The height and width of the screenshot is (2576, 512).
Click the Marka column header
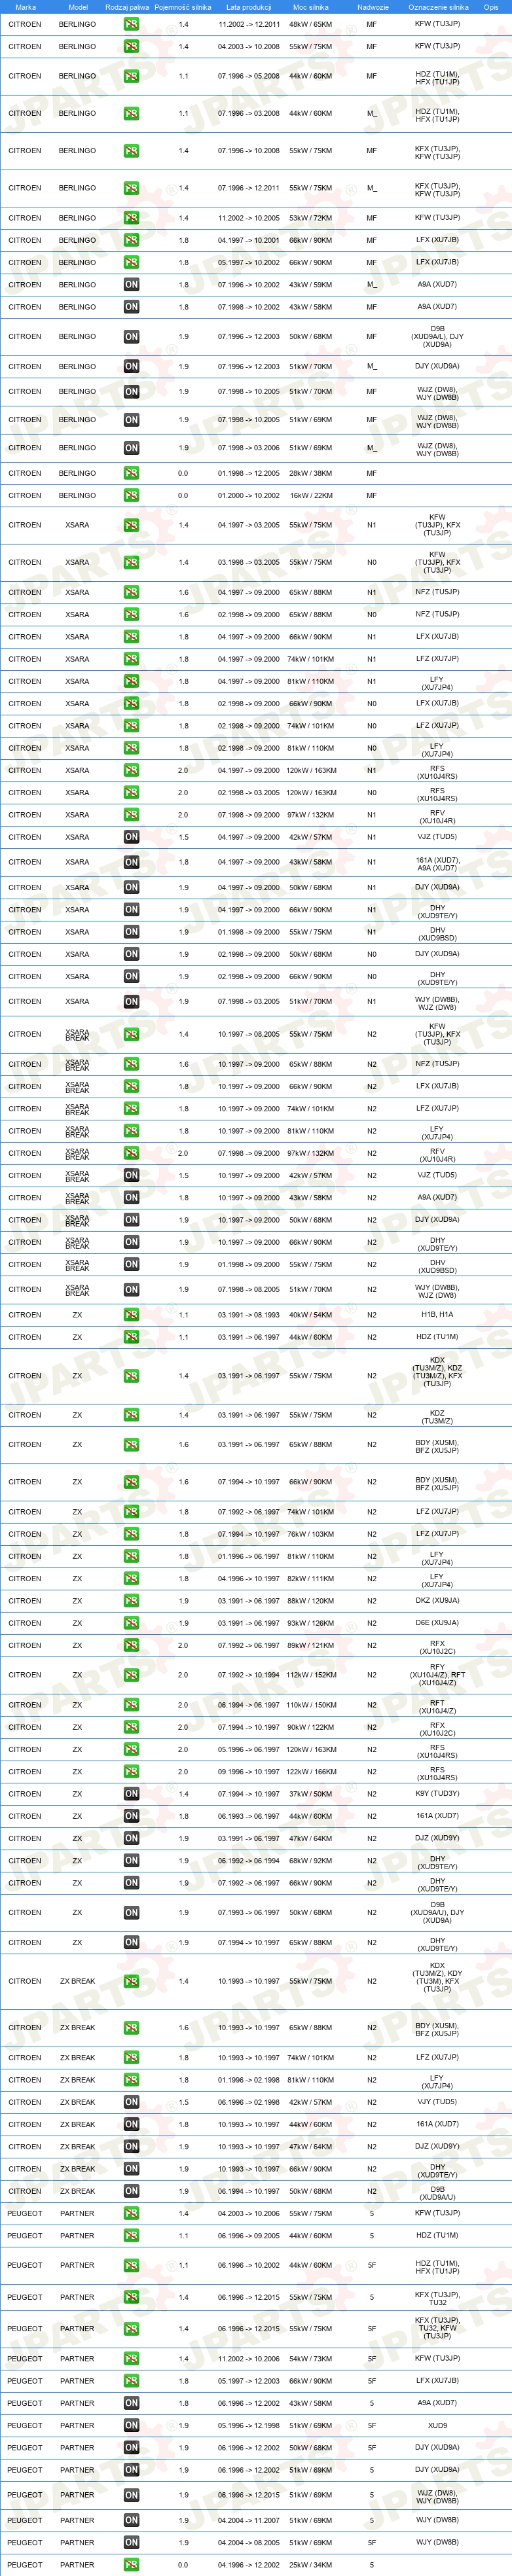(25, 7)
